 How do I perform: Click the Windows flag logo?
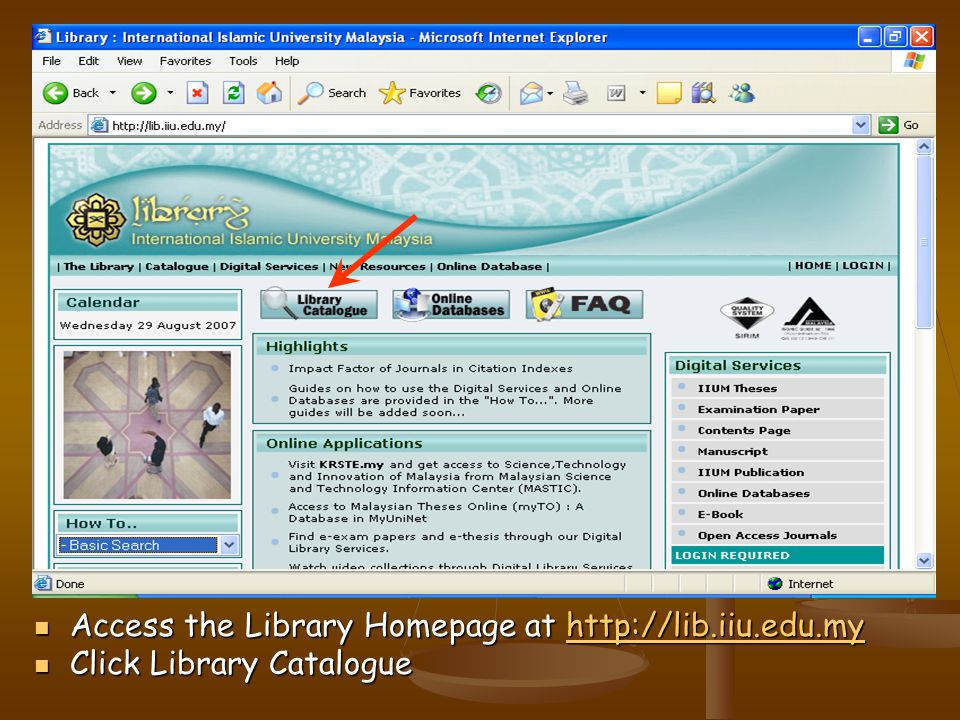click(915, 61)
